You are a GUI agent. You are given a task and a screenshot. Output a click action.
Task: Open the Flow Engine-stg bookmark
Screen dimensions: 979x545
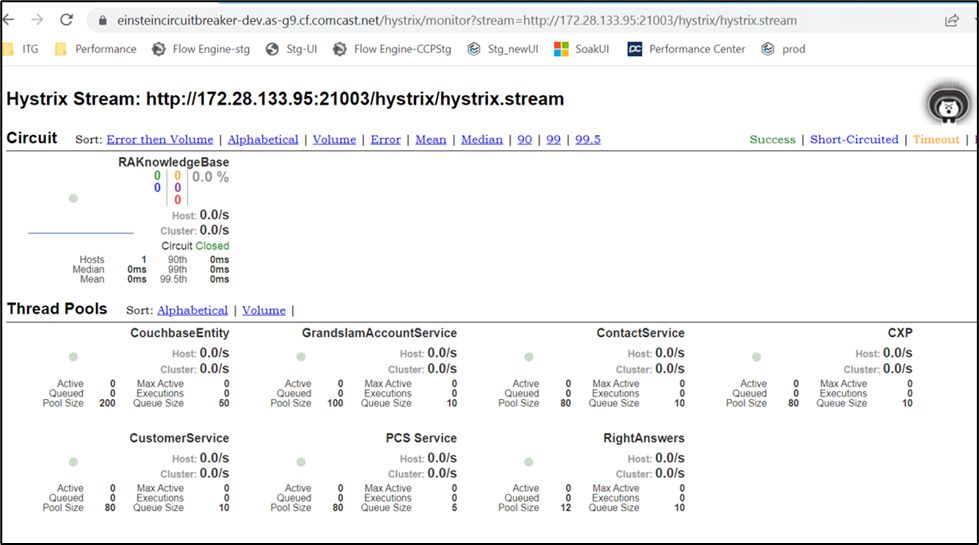[201, 49]
